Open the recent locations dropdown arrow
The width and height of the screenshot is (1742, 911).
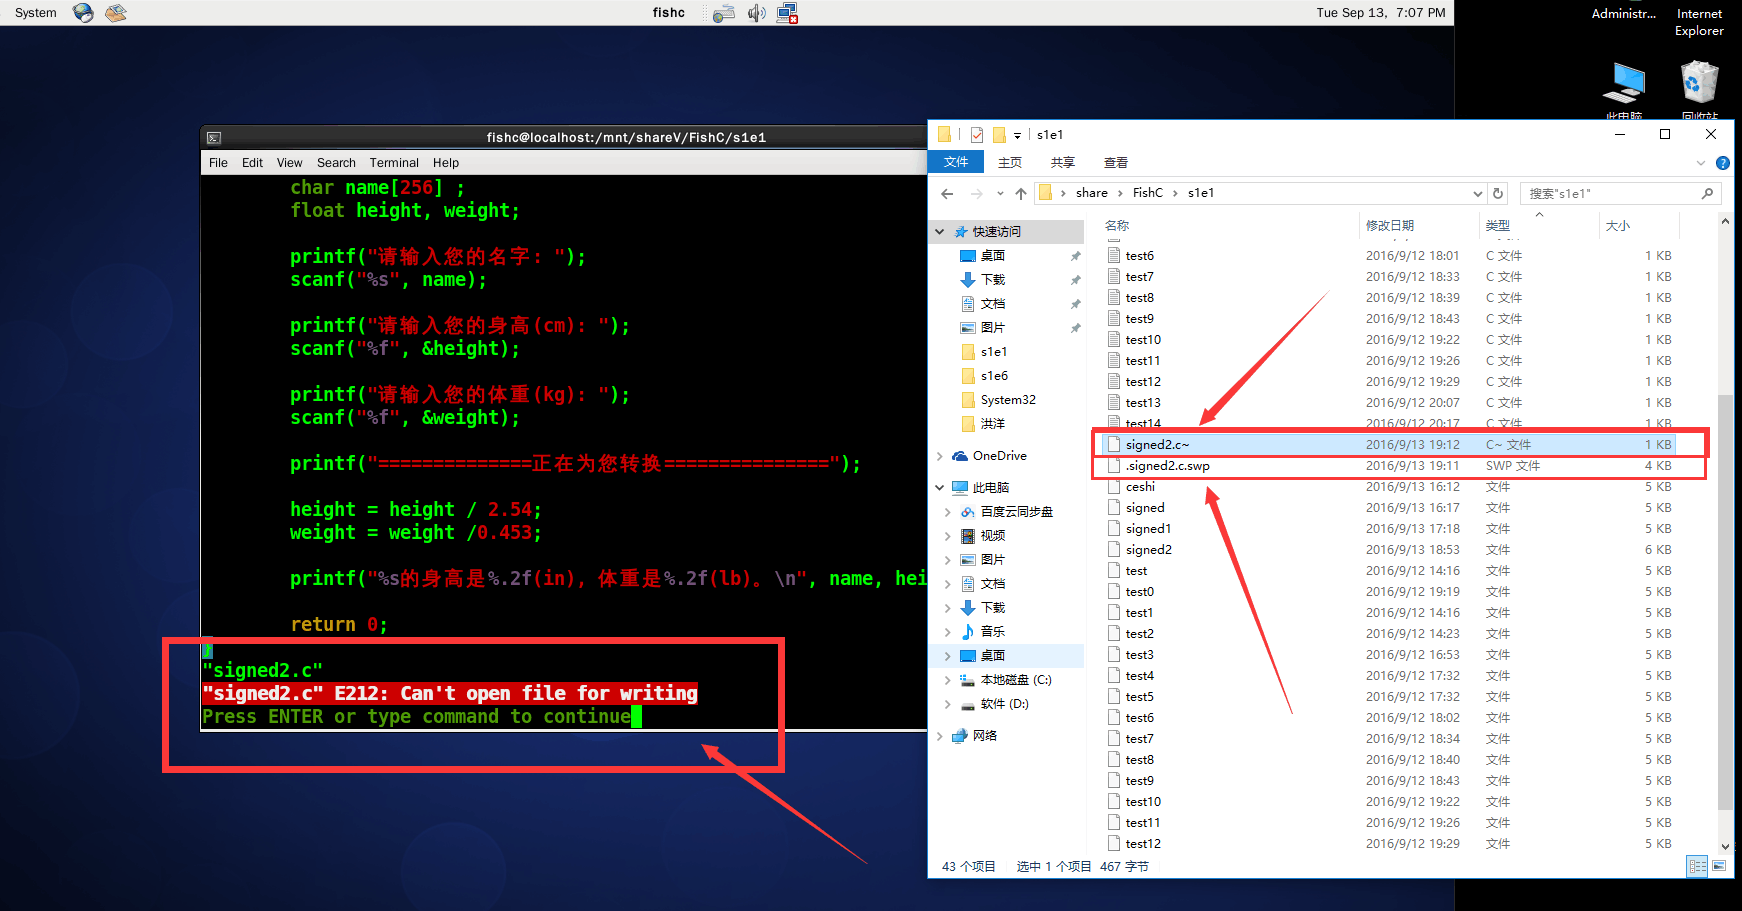click(1000, 193)
